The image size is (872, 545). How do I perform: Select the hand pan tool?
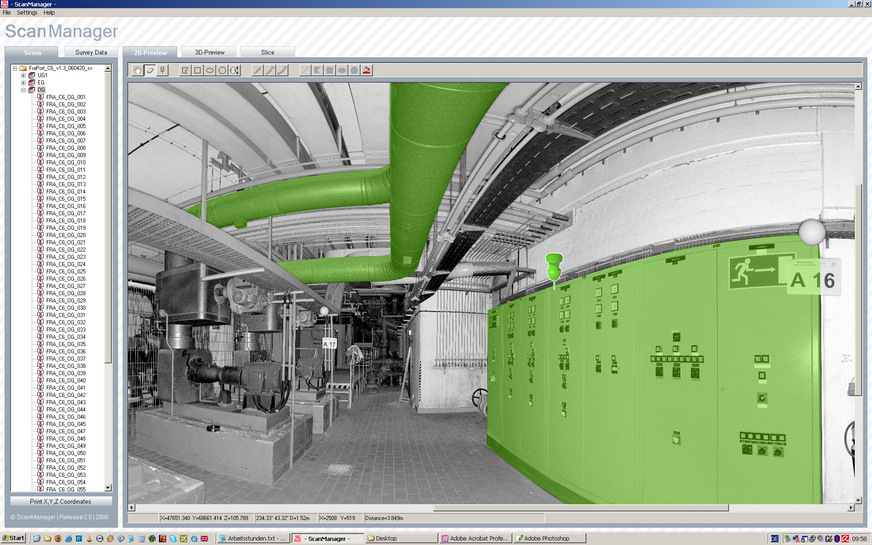138,70
